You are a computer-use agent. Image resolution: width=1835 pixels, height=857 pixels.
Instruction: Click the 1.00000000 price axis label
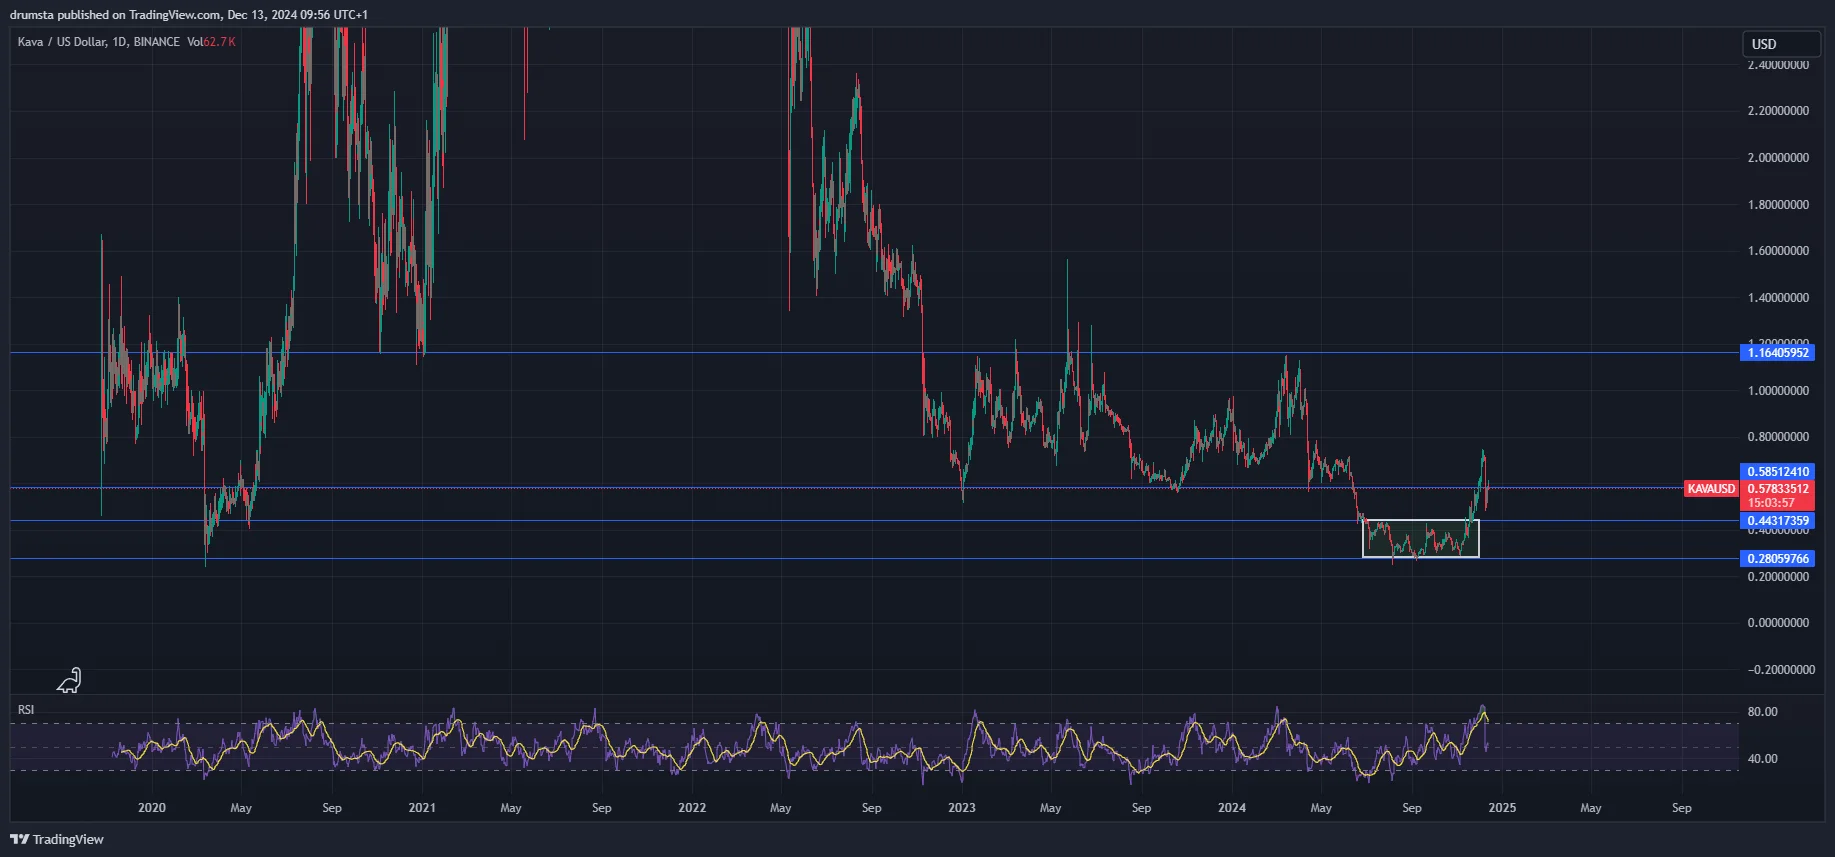(x=1778, y=391)
